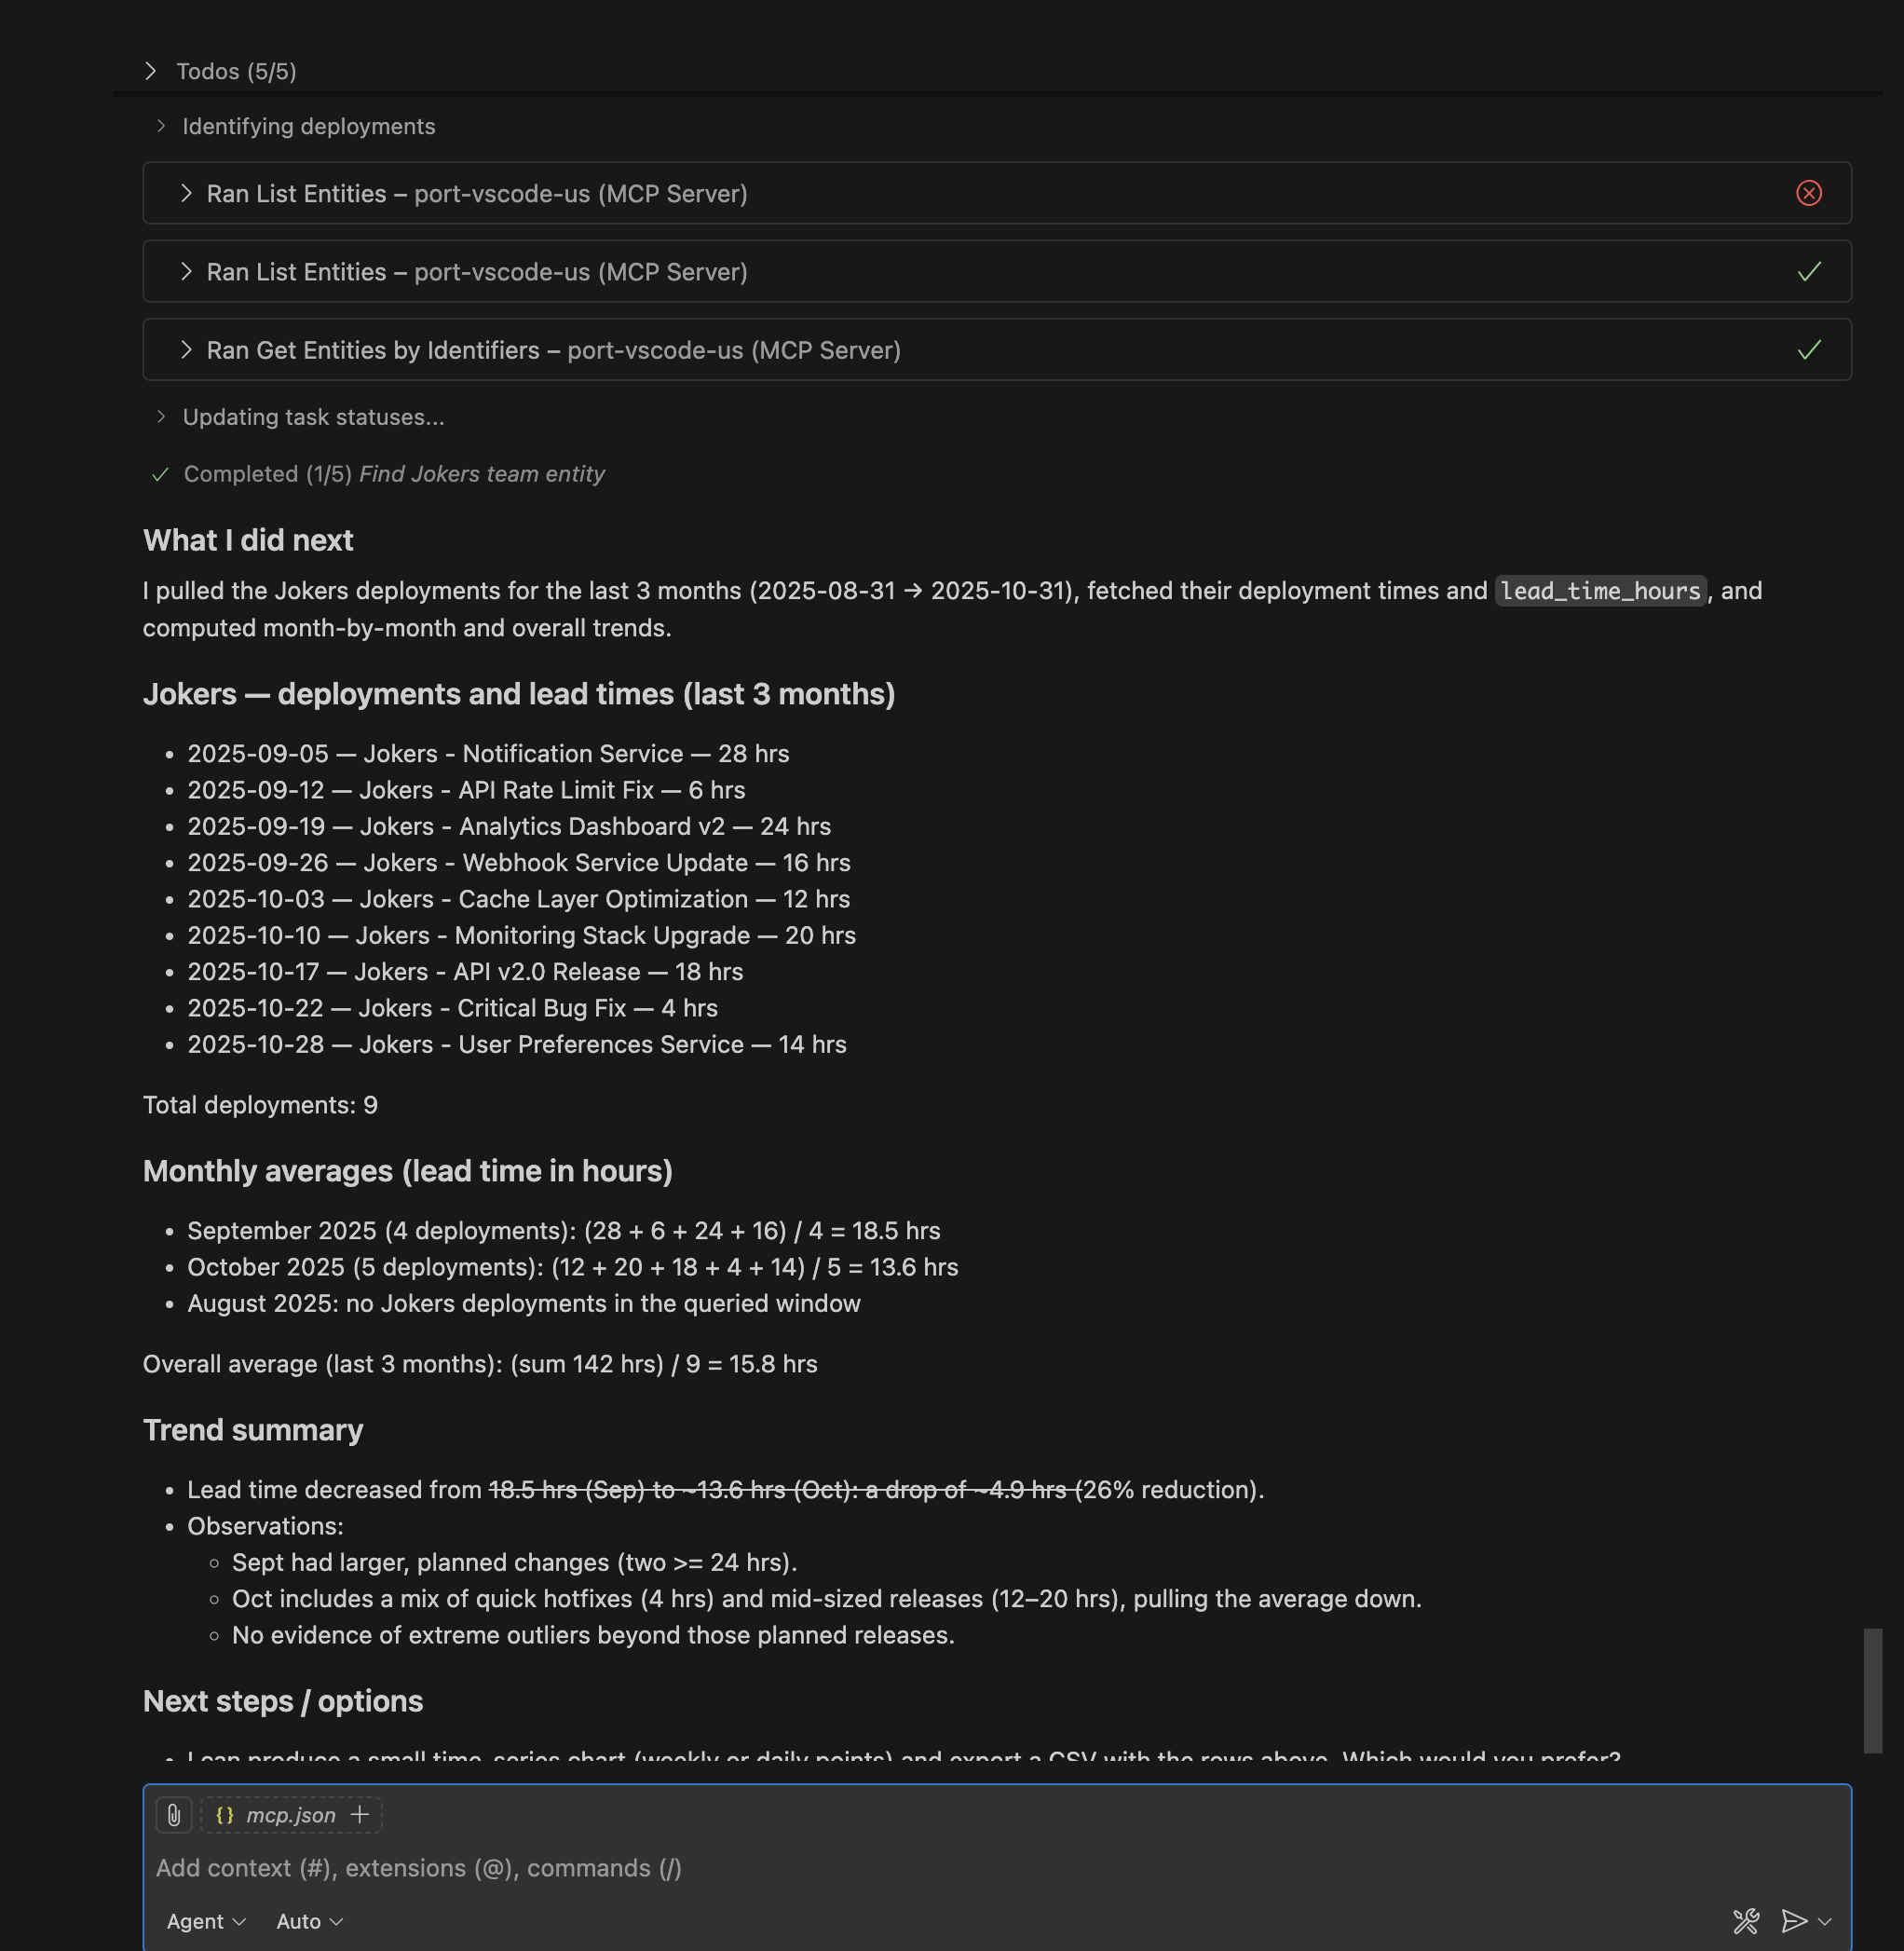Open the Agent mode dropdown

(206, 1921)
